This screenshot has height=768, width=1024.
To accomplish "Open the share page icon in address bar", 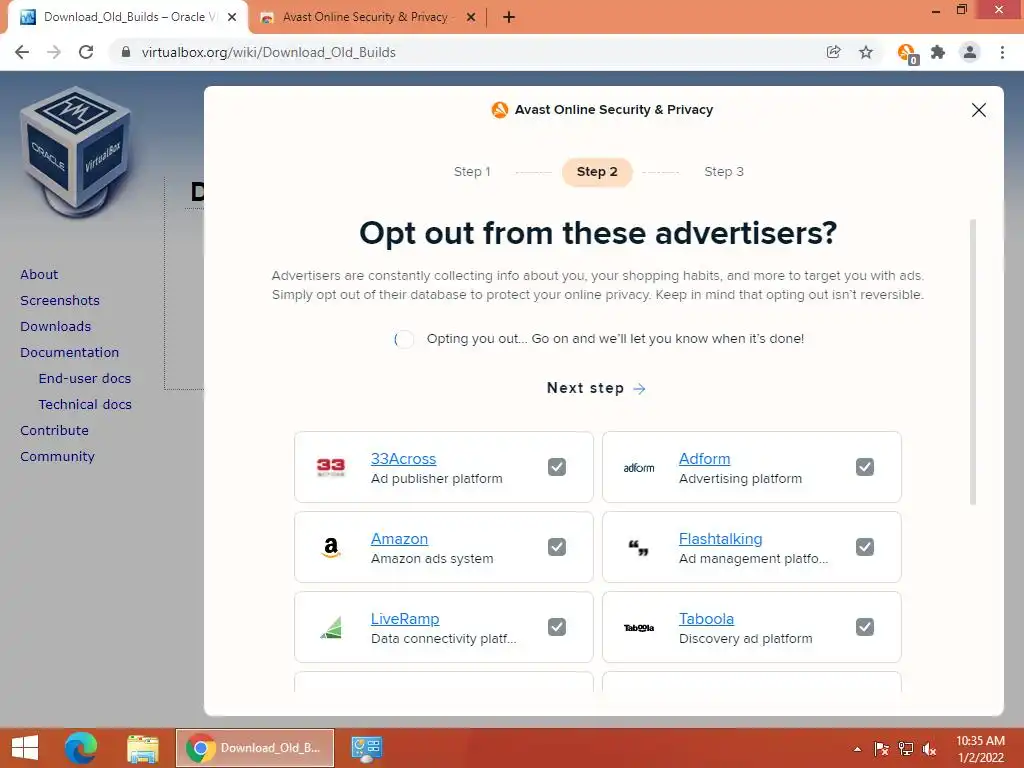I will [833, 52].
